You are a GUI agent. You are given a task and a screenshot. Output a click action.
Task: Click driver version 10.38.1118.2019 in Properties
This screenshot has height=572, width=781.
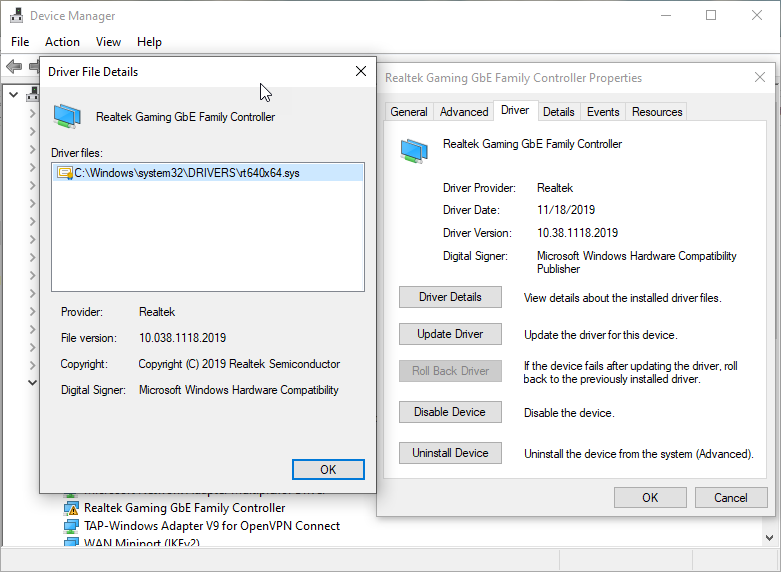[x=577, y=233]
